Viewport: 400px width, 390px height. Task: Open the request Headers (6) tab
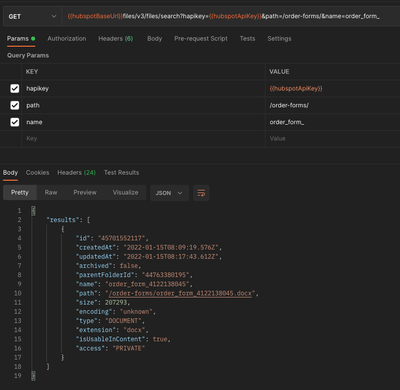pos(116,39)
